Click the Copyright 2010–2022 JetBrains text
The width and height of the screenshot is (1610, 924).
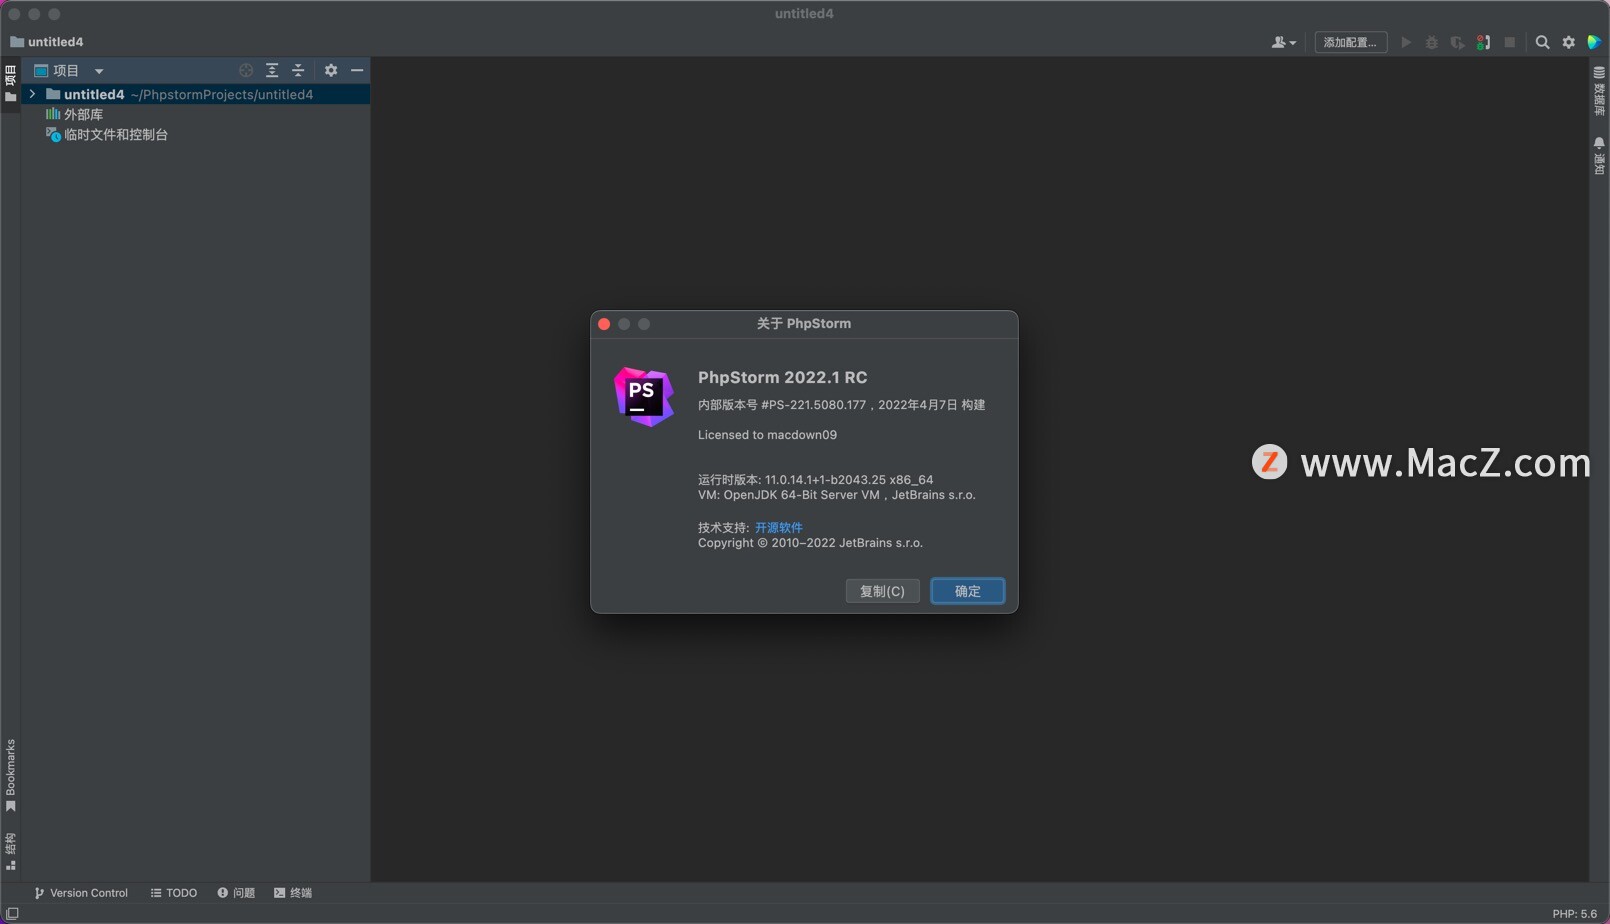coord(811,543)
